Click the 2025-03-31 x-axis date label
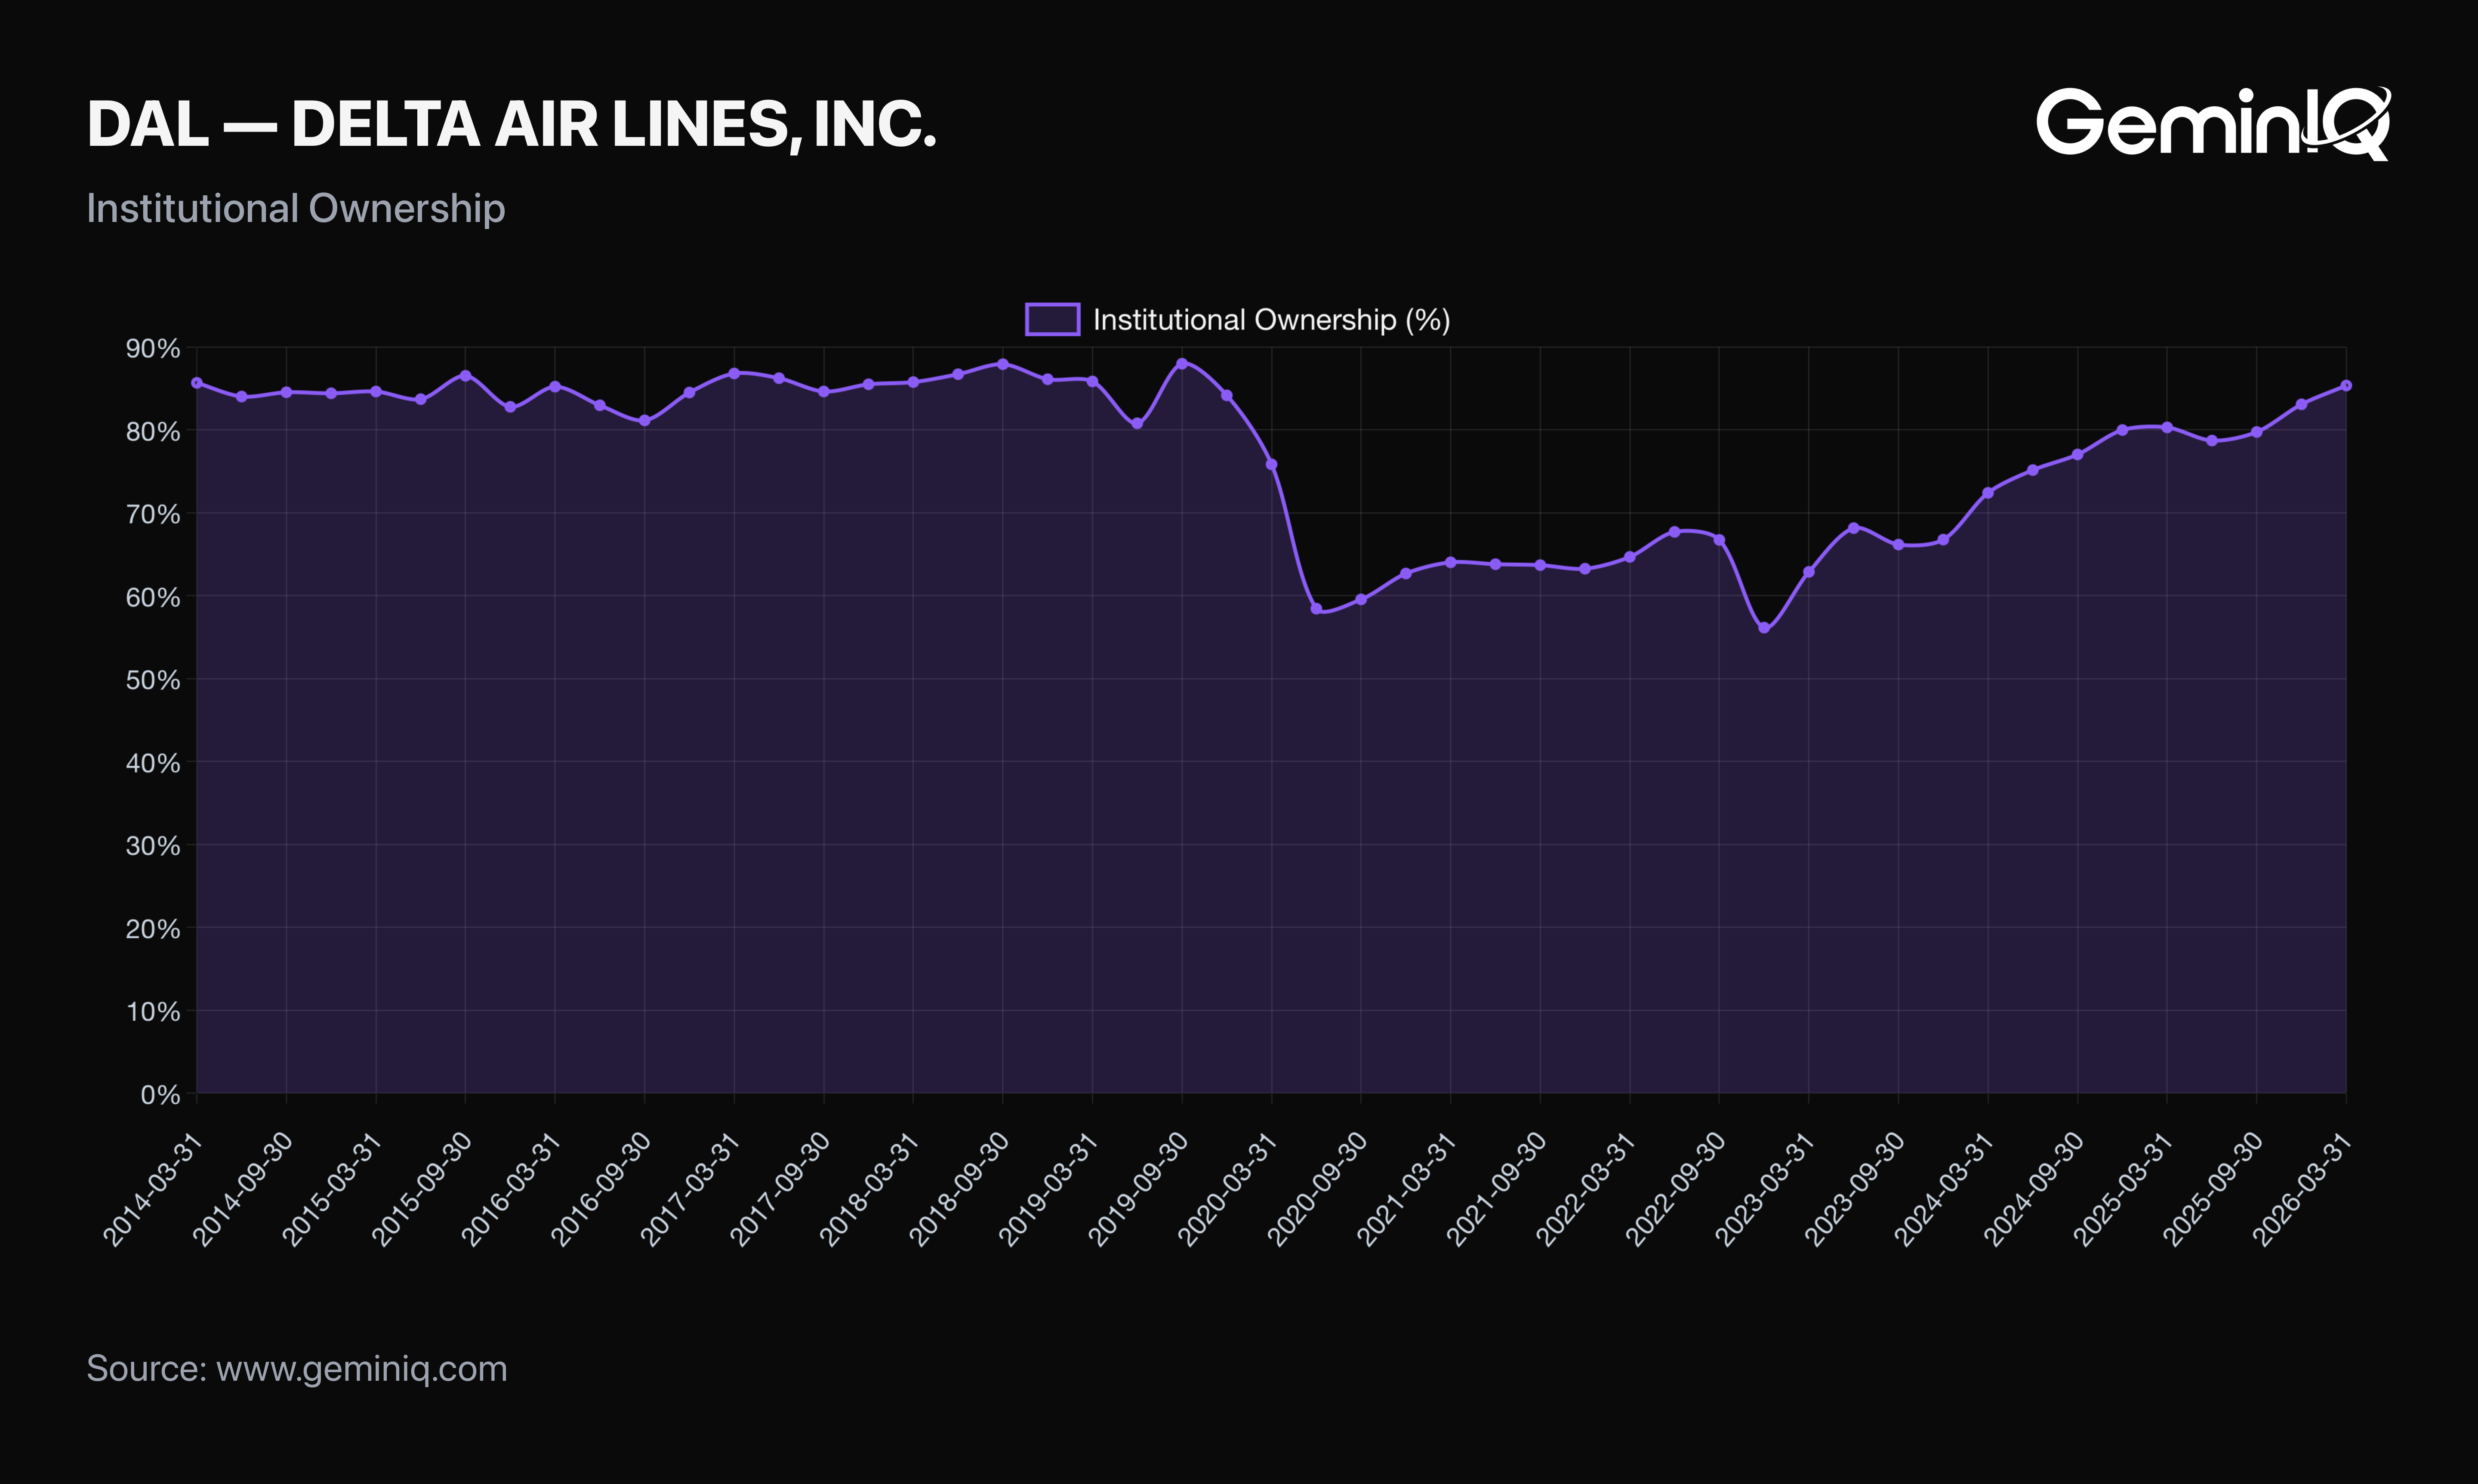The image size is (2478, 1484). click(2124, 1189)
